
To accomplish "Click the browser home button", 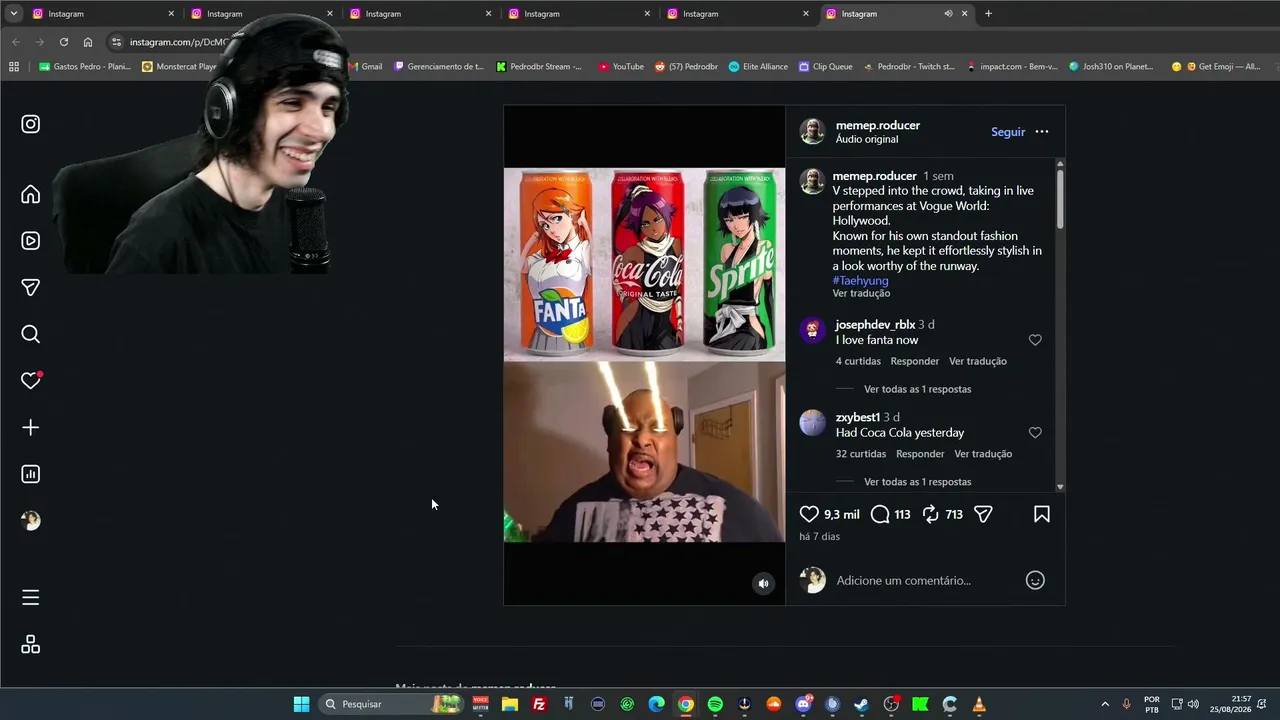I will point(88,42).
